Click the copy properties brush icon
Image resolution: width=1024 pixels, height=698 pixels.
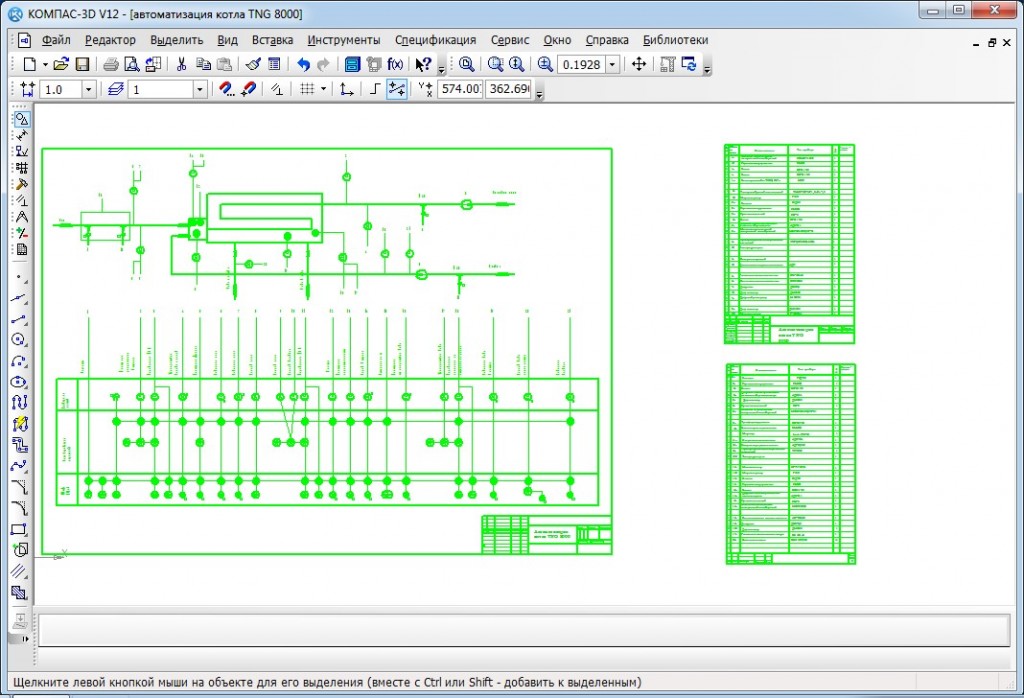coord(253,64)
